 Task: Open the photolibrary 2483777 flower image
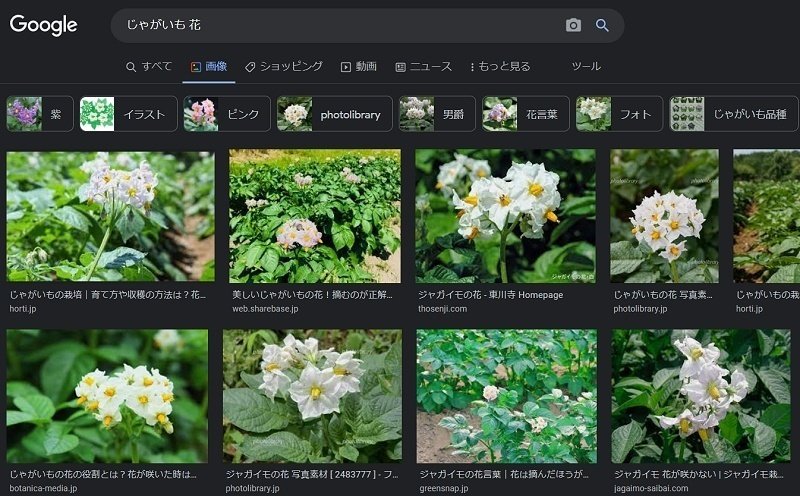tap(312, 396)
